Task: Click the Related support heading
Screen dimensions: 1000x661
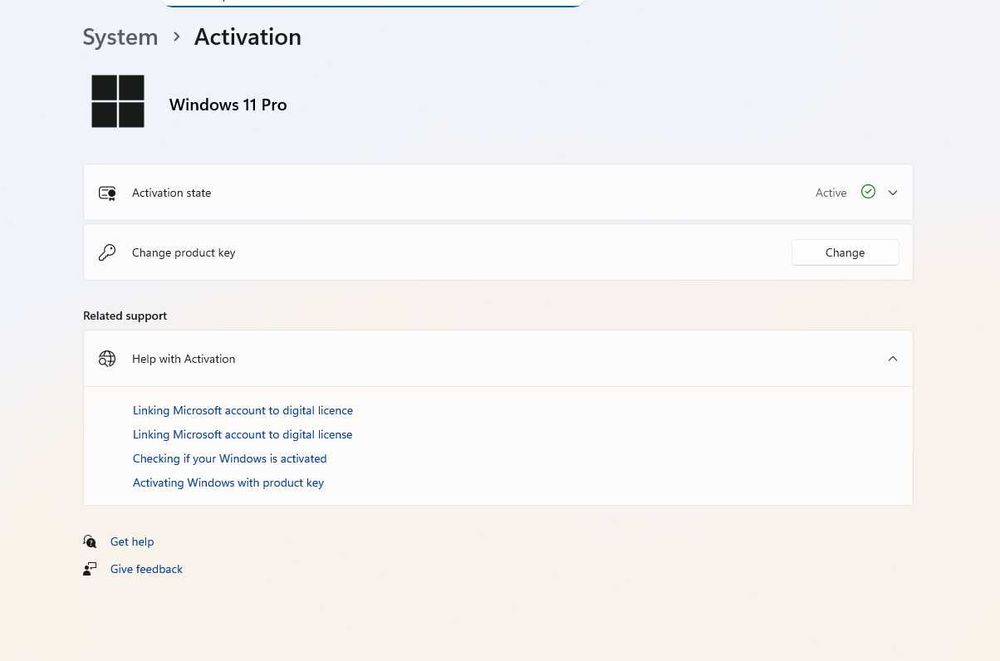Action: coord(125,316)
